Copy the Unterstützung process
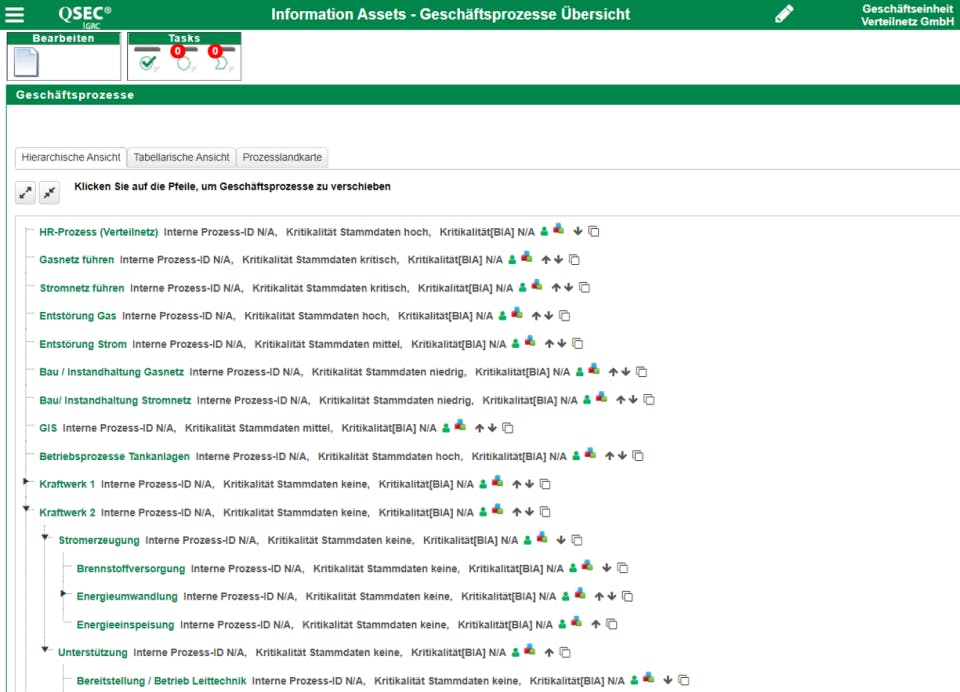 point(565,652)
